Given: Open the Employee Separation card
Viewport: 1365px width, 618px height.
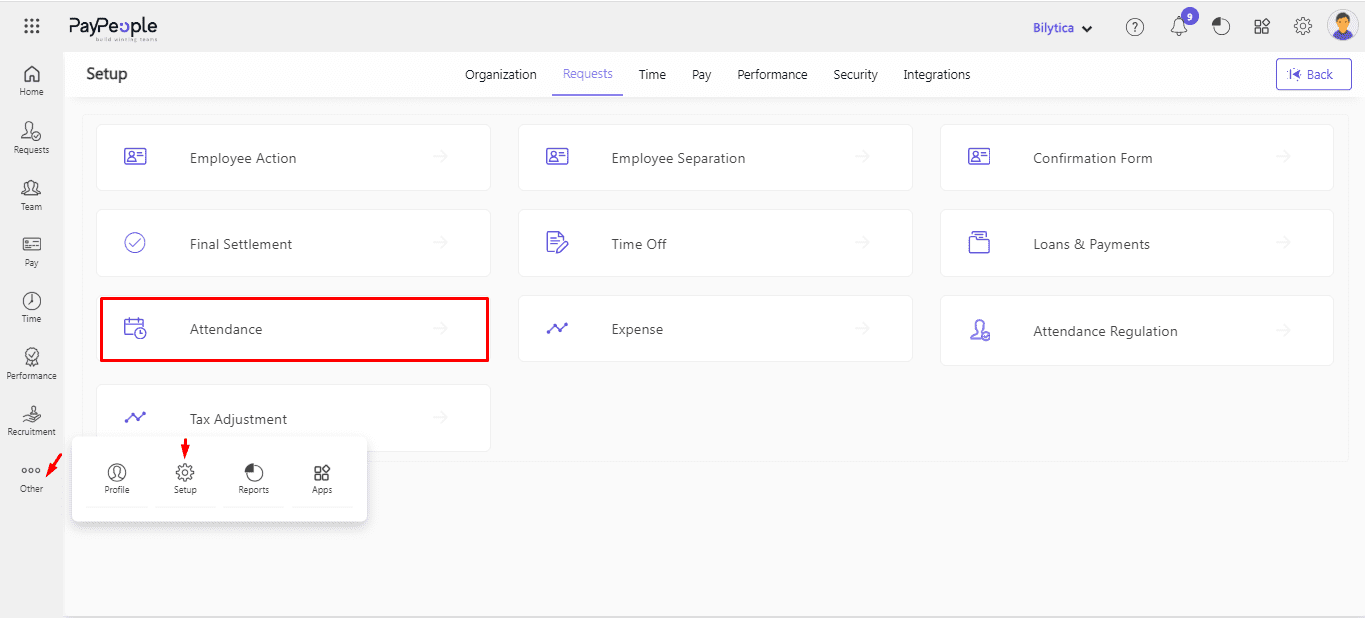Looking at the screenshot, I should (714, 158).
